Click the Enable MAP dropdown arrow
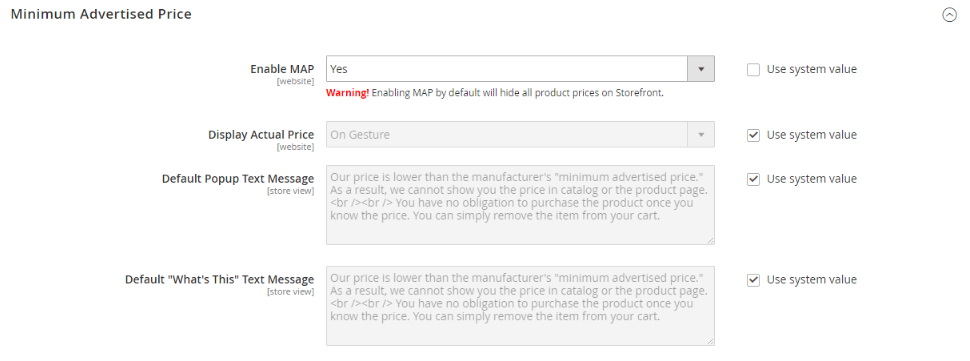The image size is (970, 361). [x=701, y=69]
